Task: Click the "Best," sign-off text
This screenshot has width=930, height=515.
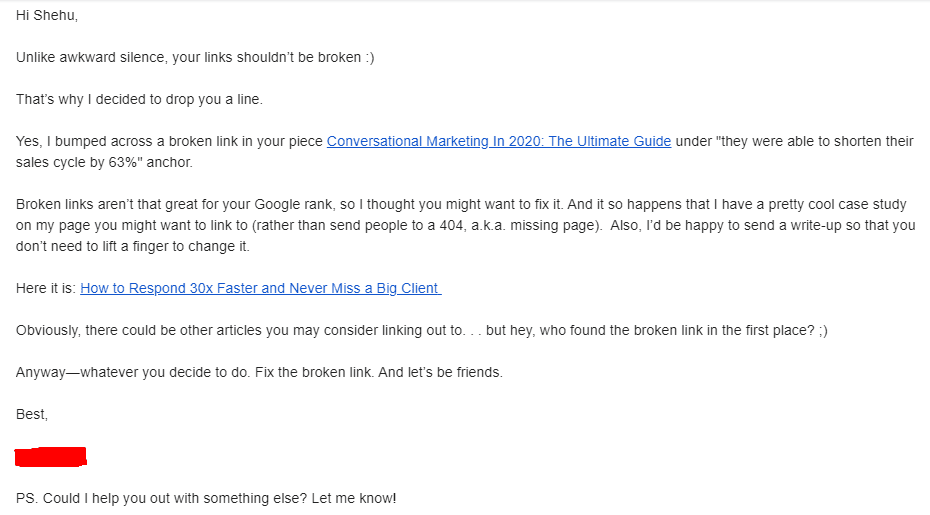Action: click(32, 414)
